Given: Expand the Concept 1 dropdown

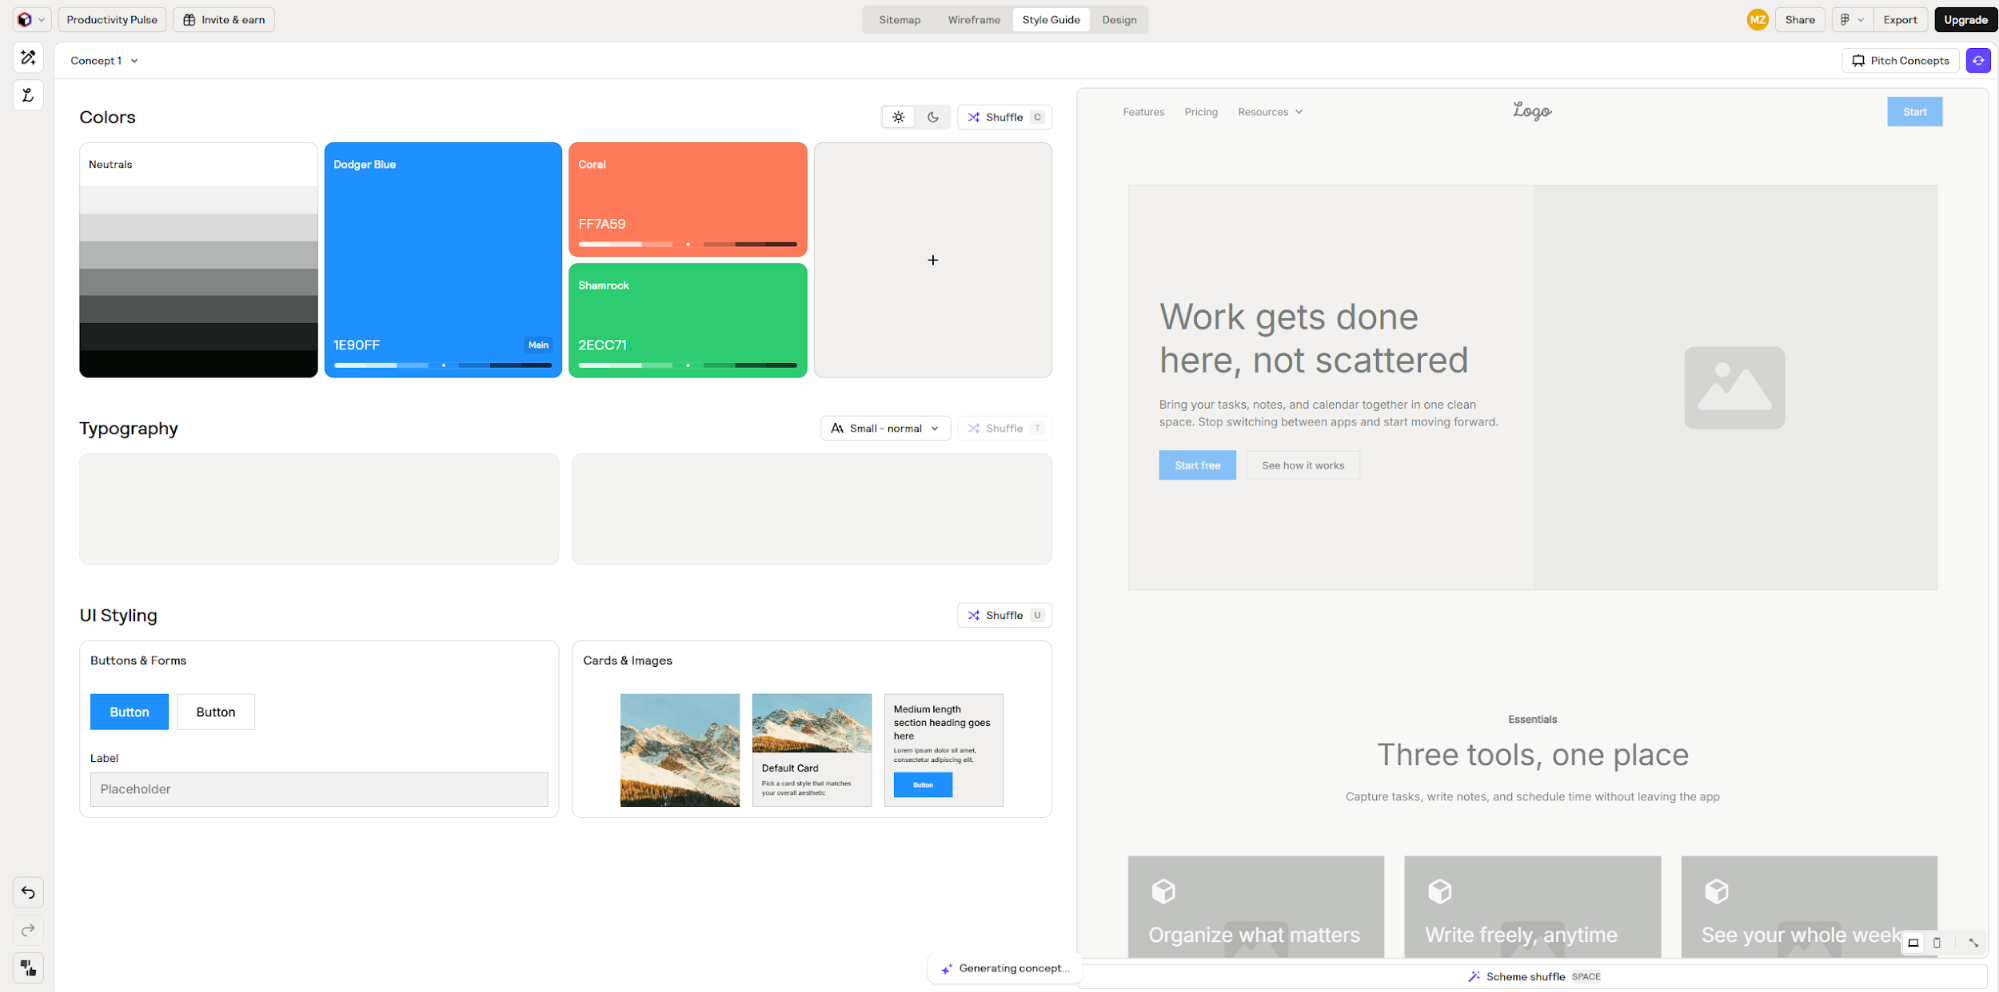Looking at the screenshot, I should pos(103,60).
